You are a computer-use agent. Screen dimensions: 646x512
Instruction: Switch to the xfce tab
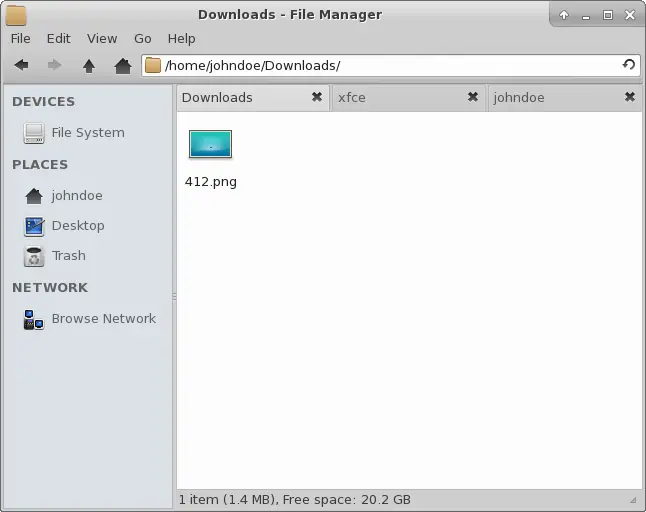tap(409, 98)
